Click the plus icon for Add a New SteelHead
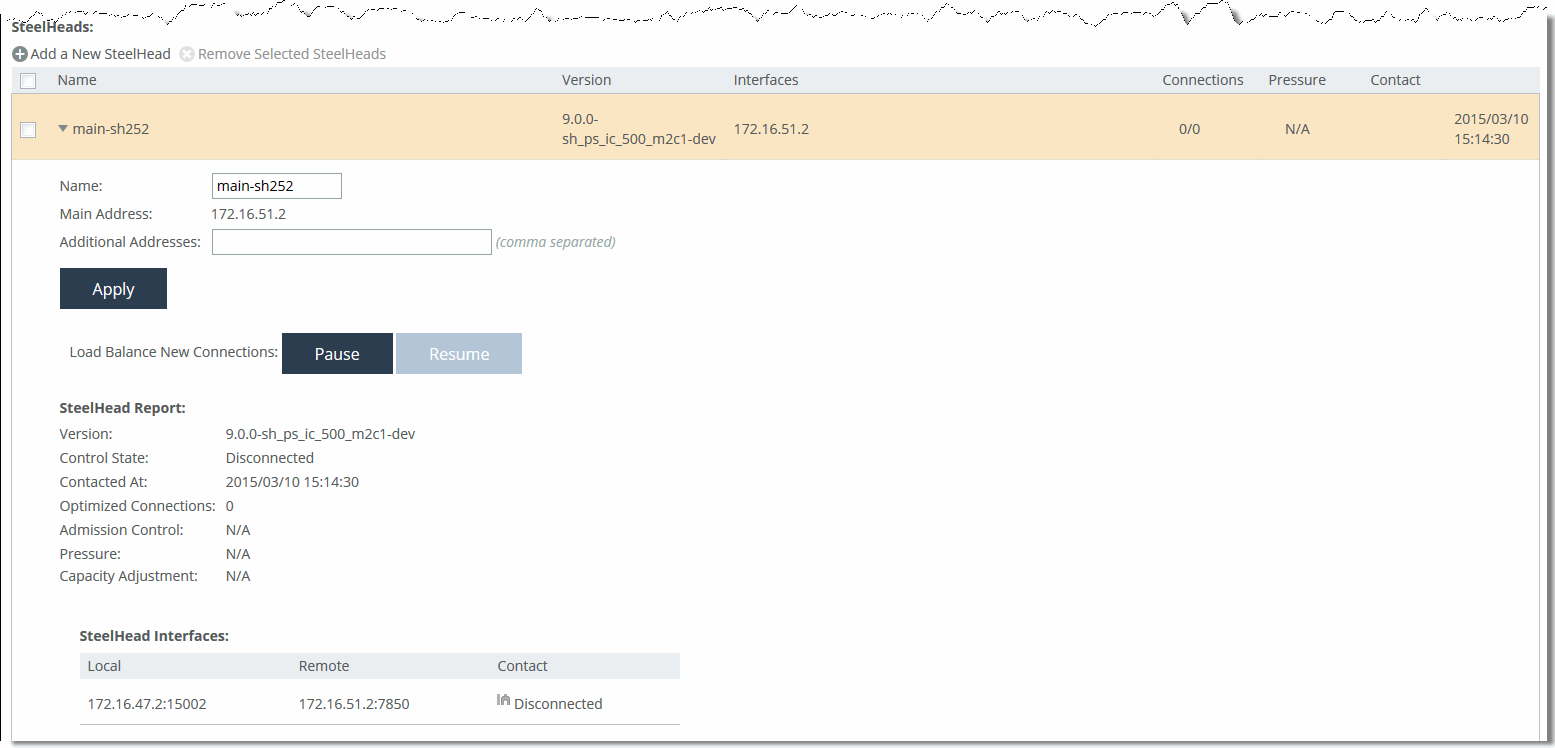1555x748 pixels. pyautogui.click(x=20, y=54)
